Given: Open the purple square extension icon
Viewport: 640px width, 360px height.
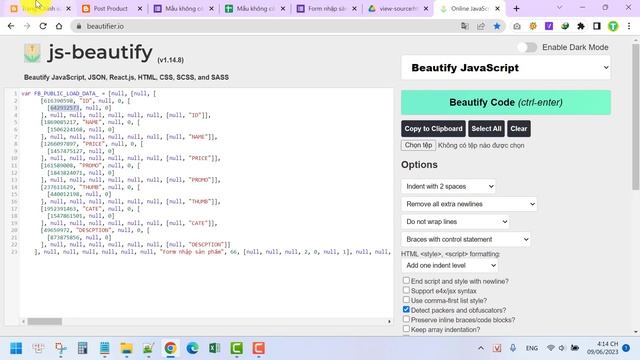Looking at the screenshot, I should [x=549, y=26].
